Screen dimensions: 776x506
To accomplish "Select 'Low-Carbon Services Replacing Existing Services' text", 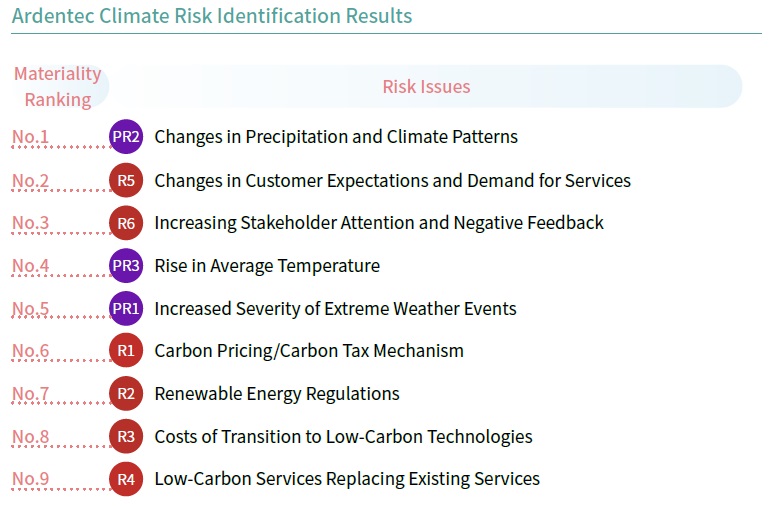I will 347,479.
